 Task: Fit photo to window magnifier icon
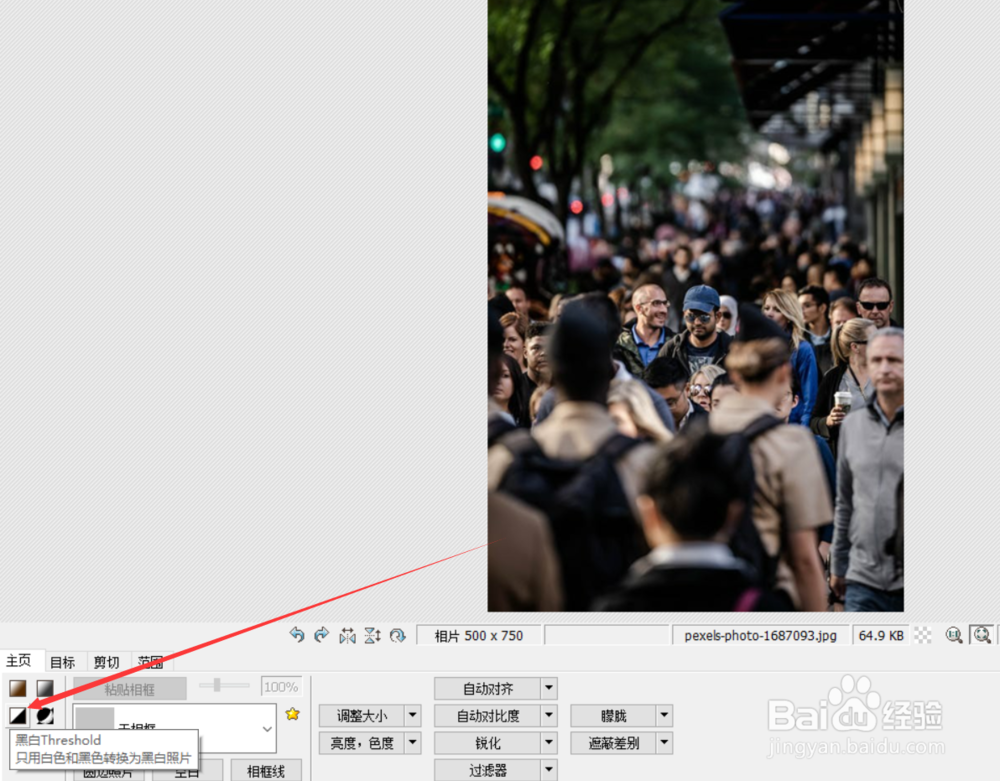pos(982,635)
